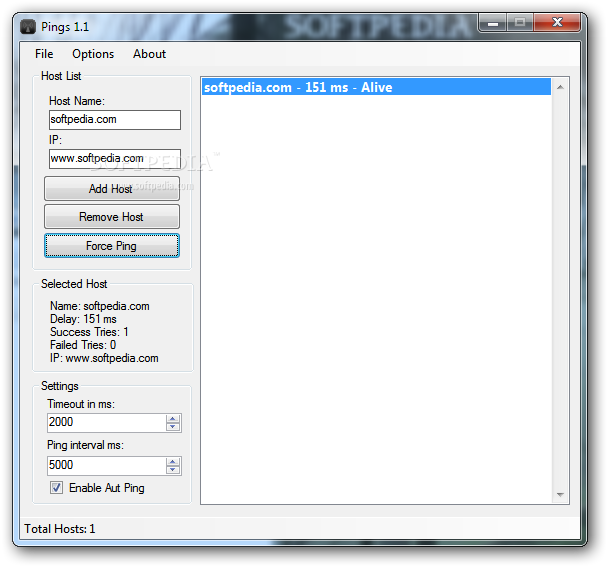Screen dimensions: 608x567
Task: Click the host list scrollbar up arrow
Action: coord(560,88)
